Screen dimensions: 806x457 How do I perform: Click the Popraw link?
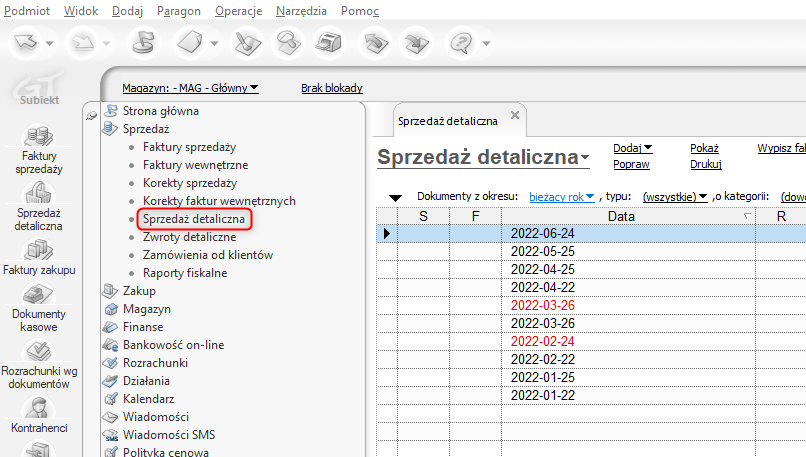(x=631, y=164)
